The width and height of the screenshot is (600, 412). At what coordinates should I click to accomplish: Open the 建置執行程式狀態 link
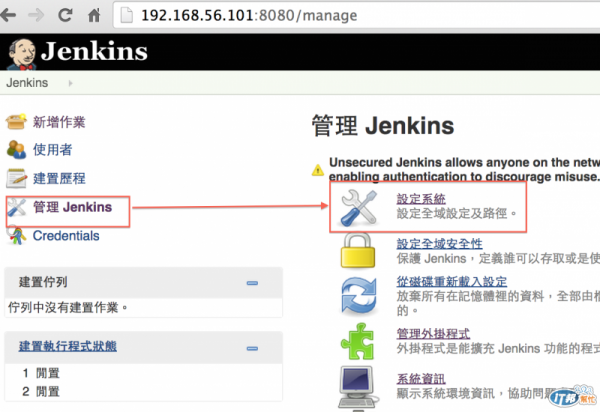68,346
